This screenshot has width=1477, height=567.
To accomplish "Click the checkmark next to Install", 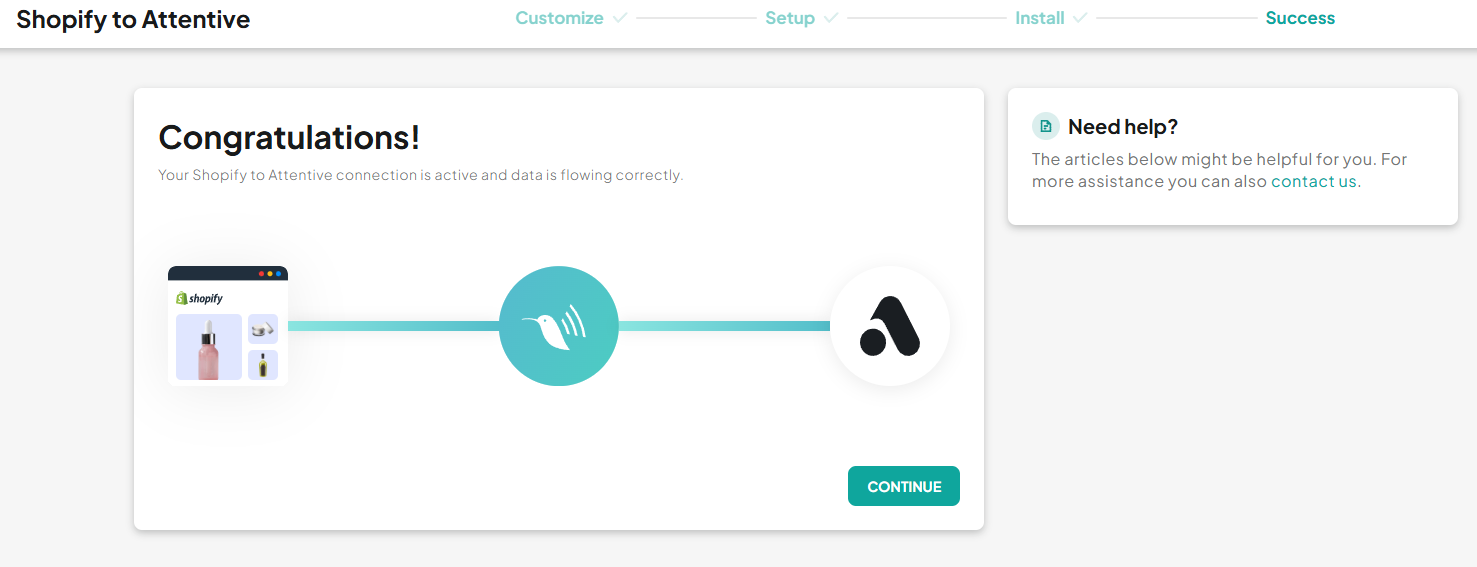I will click(x=1080, y=18).
